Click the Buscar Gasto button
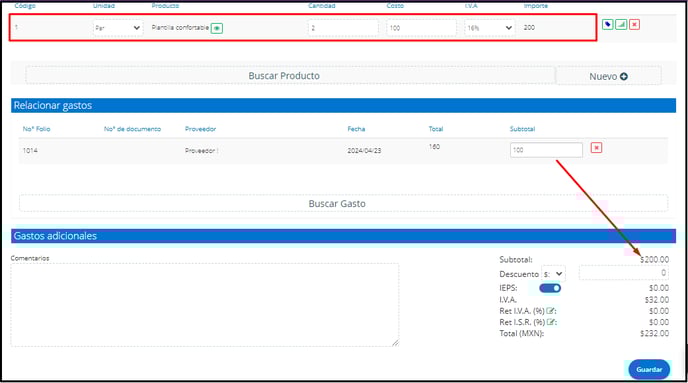The image size is (688, 383). point(343,204)
